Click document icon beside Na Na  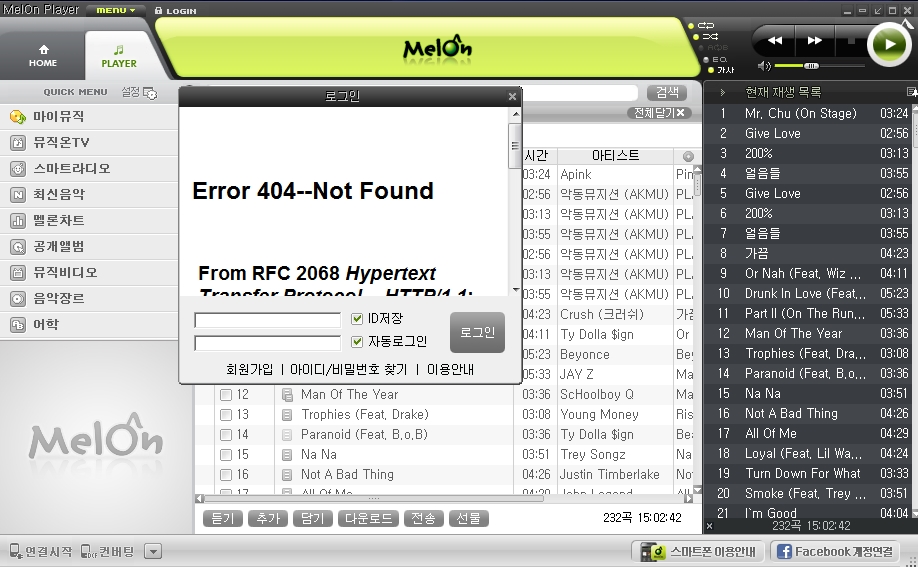287,455
